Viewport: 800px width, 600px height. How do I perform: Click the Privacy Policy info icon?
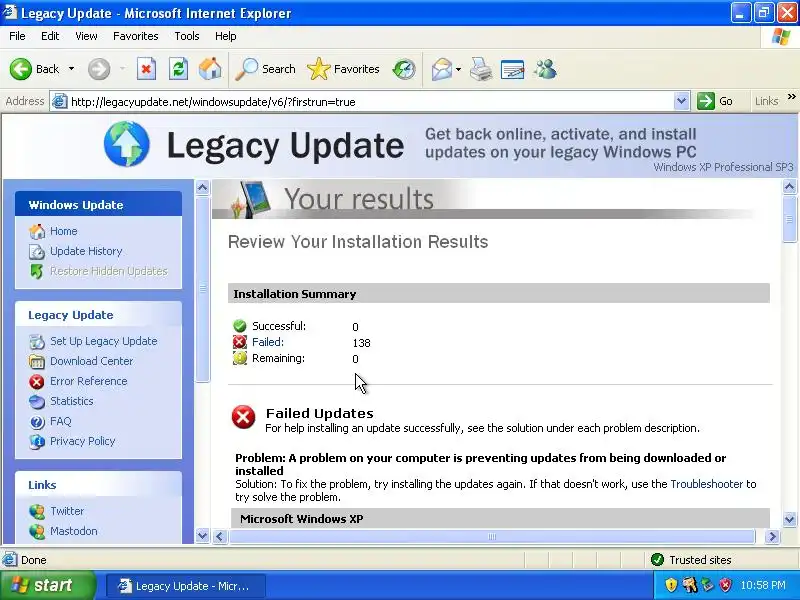(x=37, y=441)
